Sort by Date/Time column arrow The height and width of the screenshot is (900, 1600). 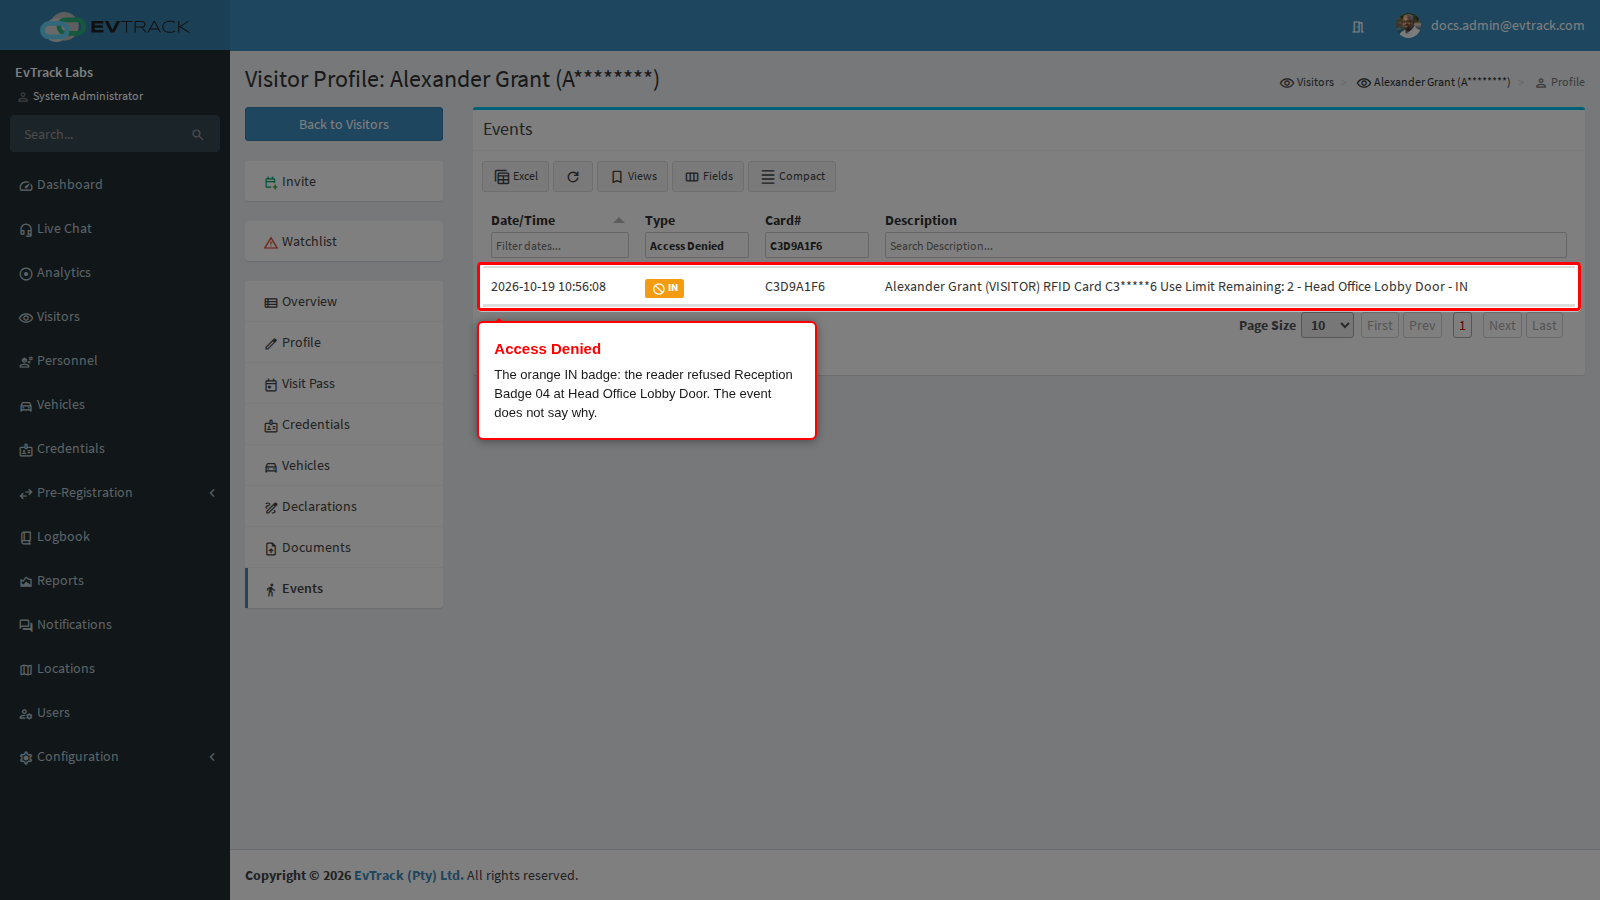(x=619, y=221)
